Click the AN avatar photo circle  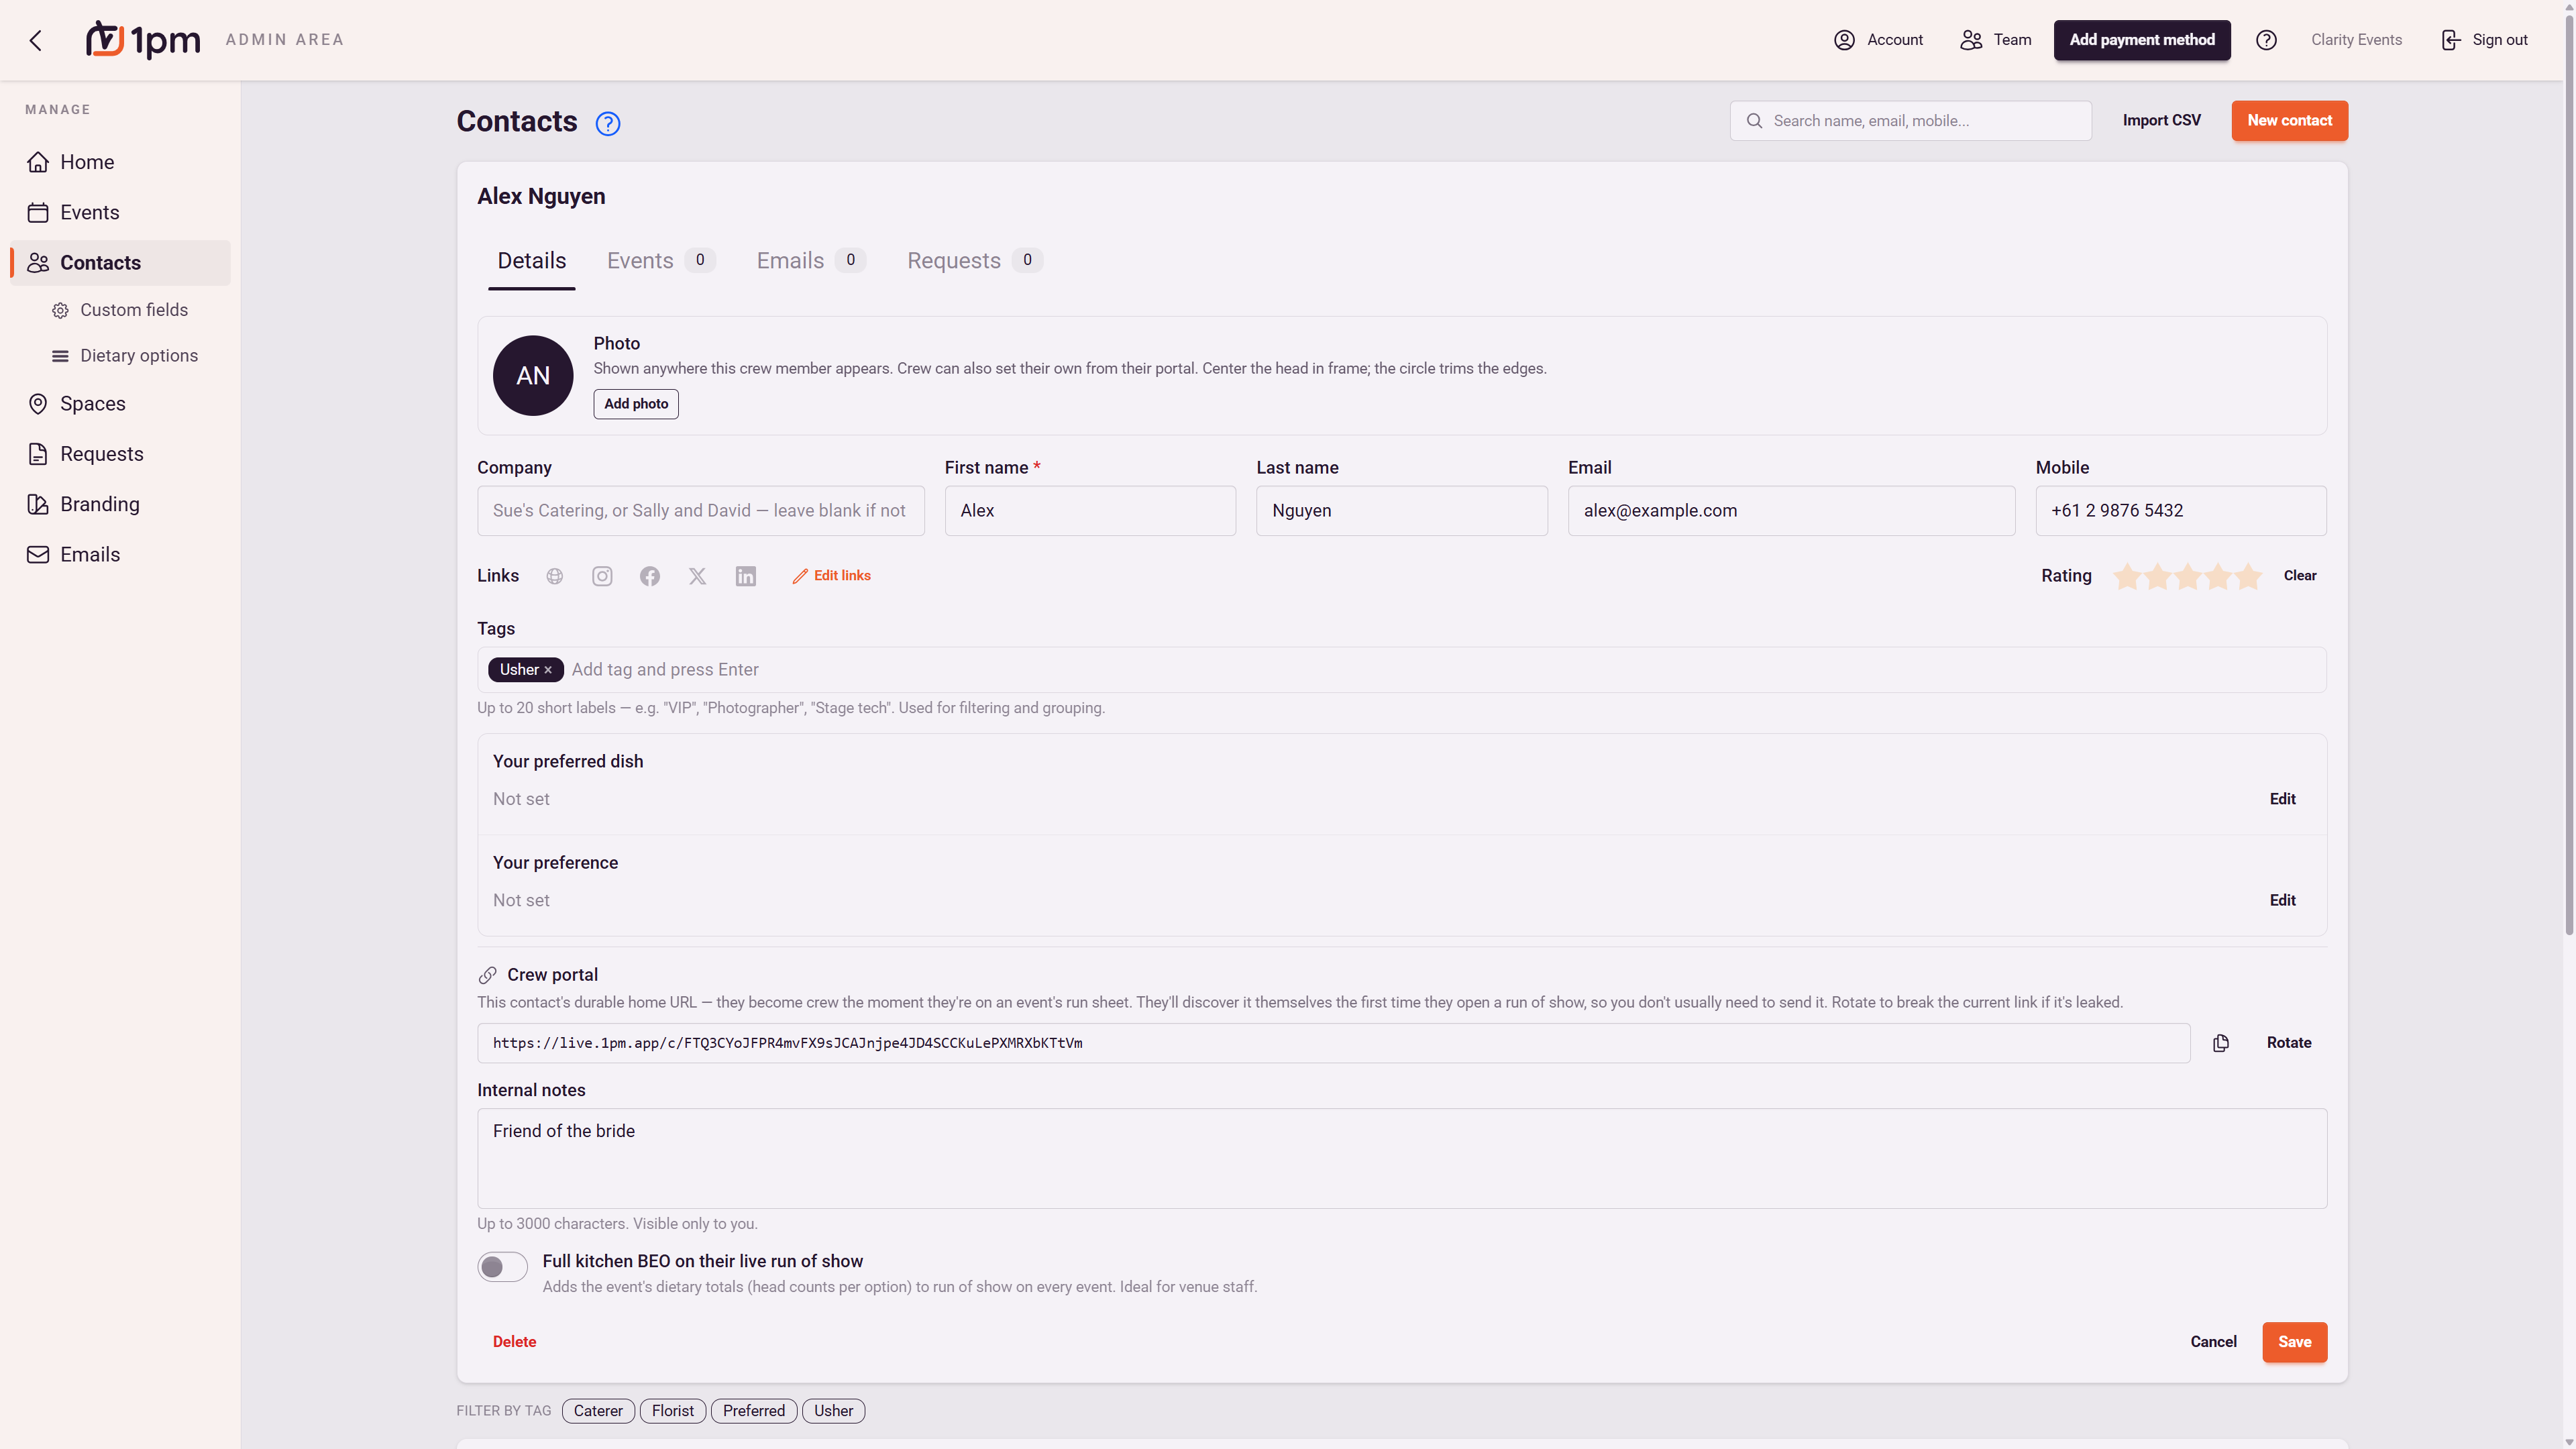pyautogui.click(x=533, y=376)
